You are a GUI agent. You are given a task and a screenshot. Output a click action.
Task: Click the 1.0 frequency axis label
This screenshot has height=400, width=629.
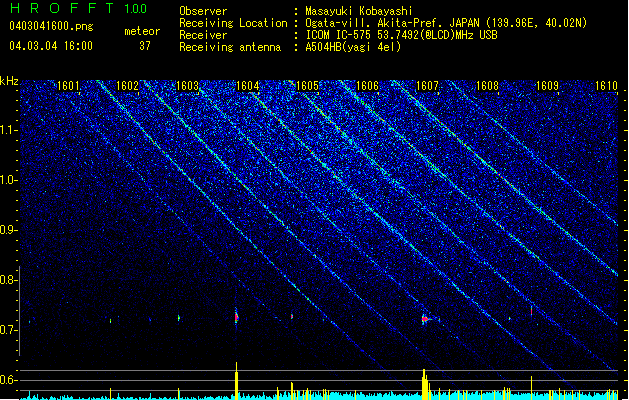point(8,180)
